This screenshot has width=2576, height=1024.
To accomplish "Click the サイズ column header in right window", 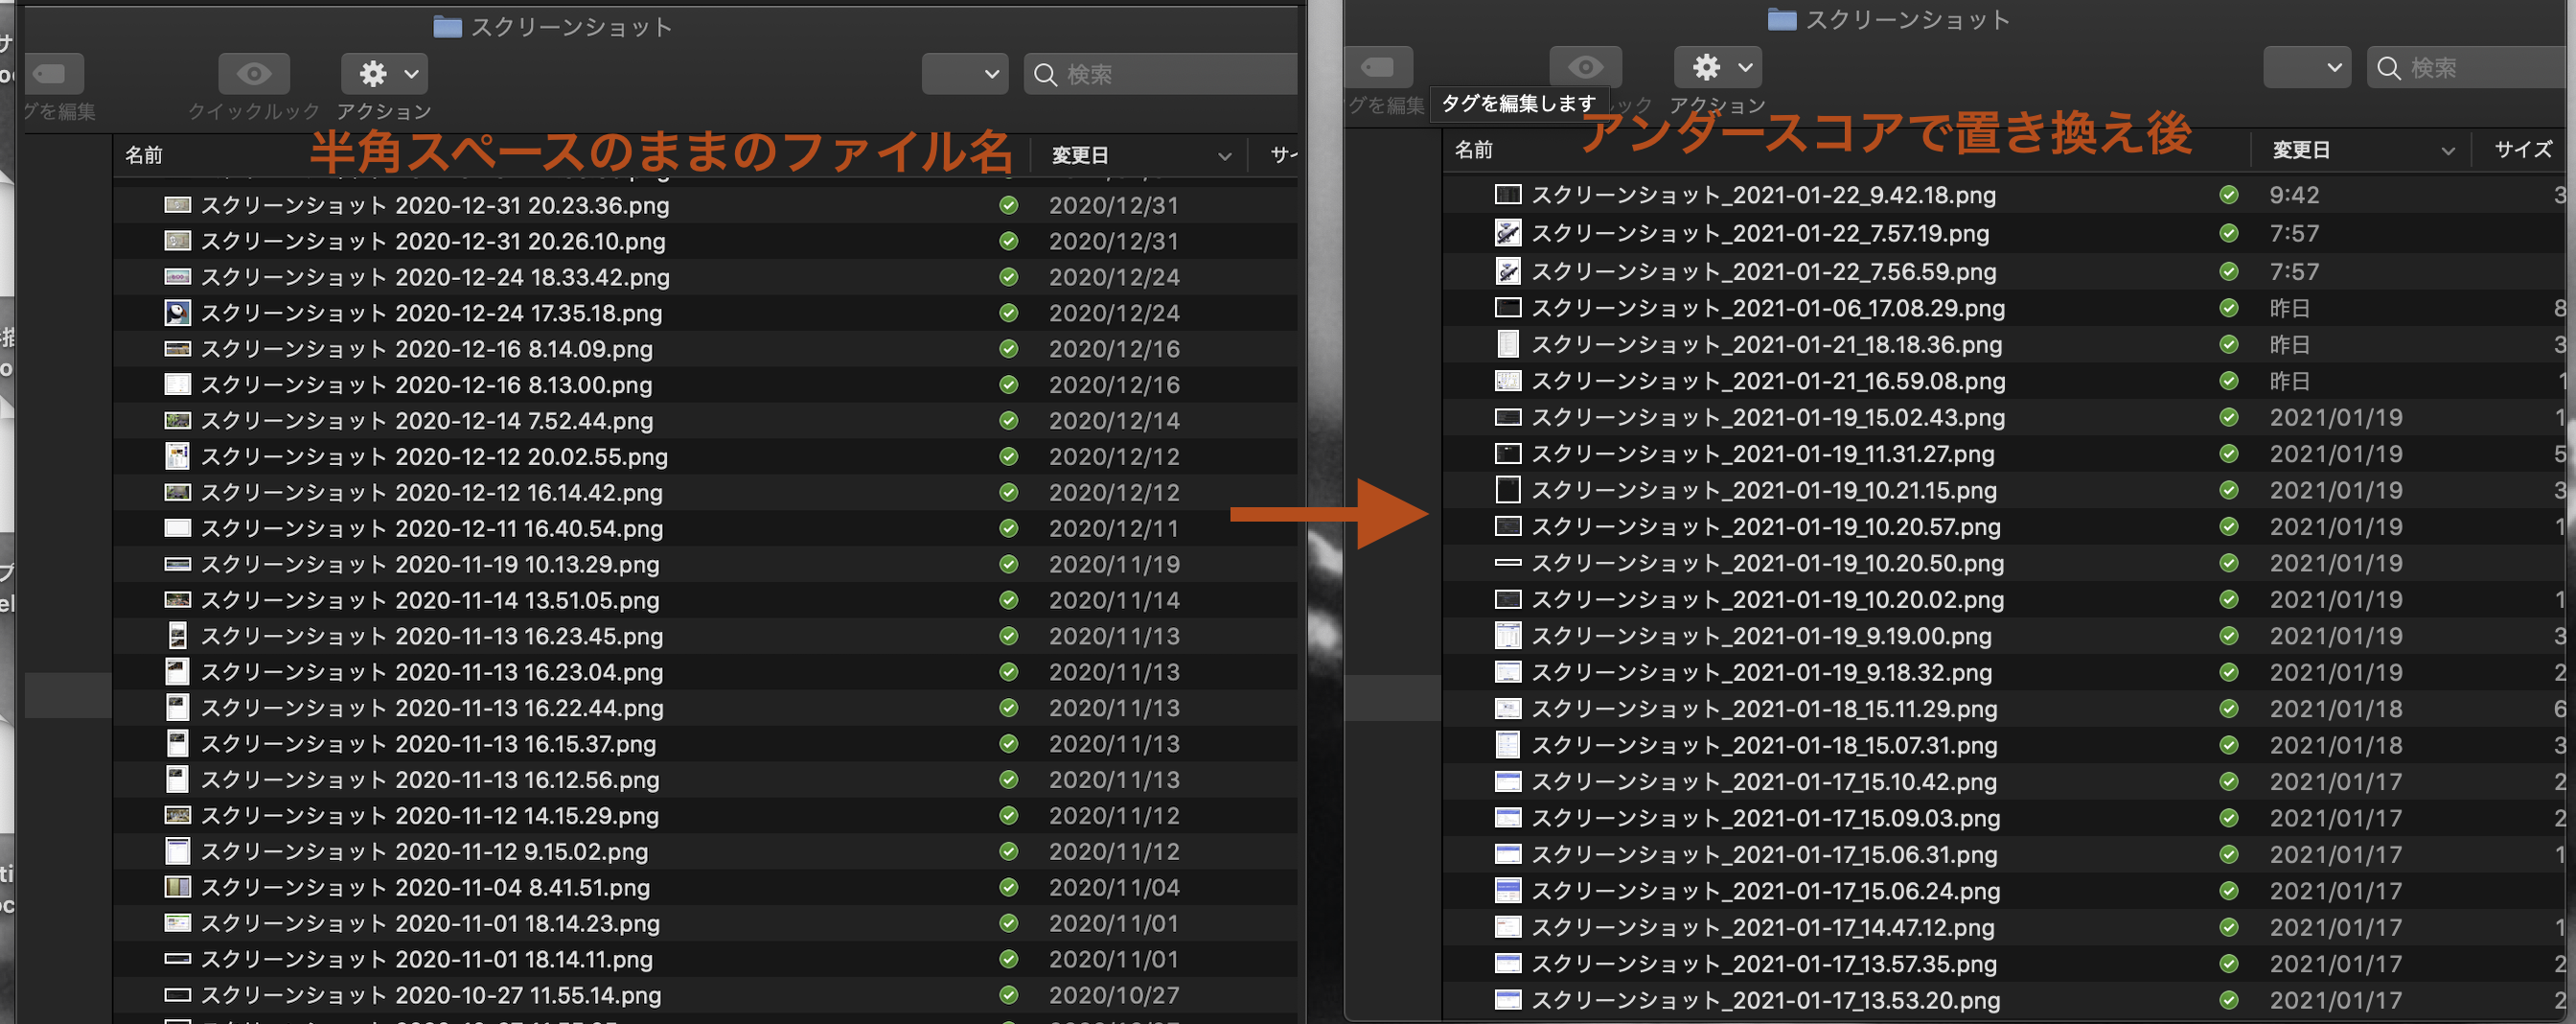I will (2522, 150).
